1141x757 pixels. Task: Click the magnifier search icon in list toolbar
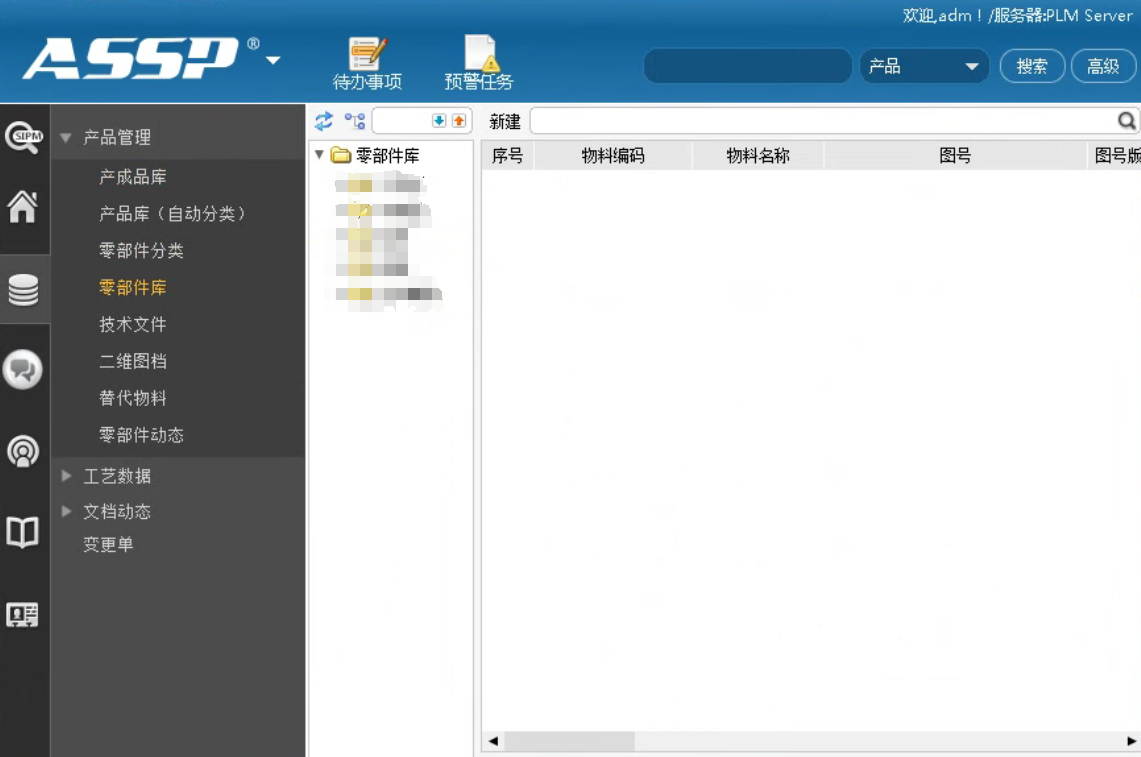[x=1126, y=121]
